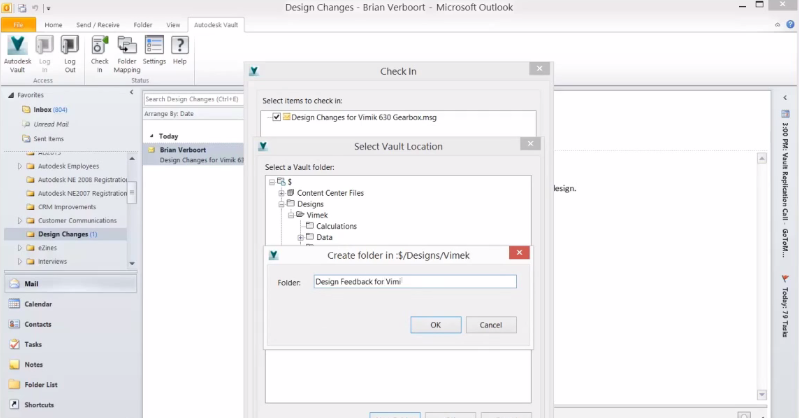
Task: Open Contacts in navigation pane
Action: pyautogui.click(x=71, y=324)
